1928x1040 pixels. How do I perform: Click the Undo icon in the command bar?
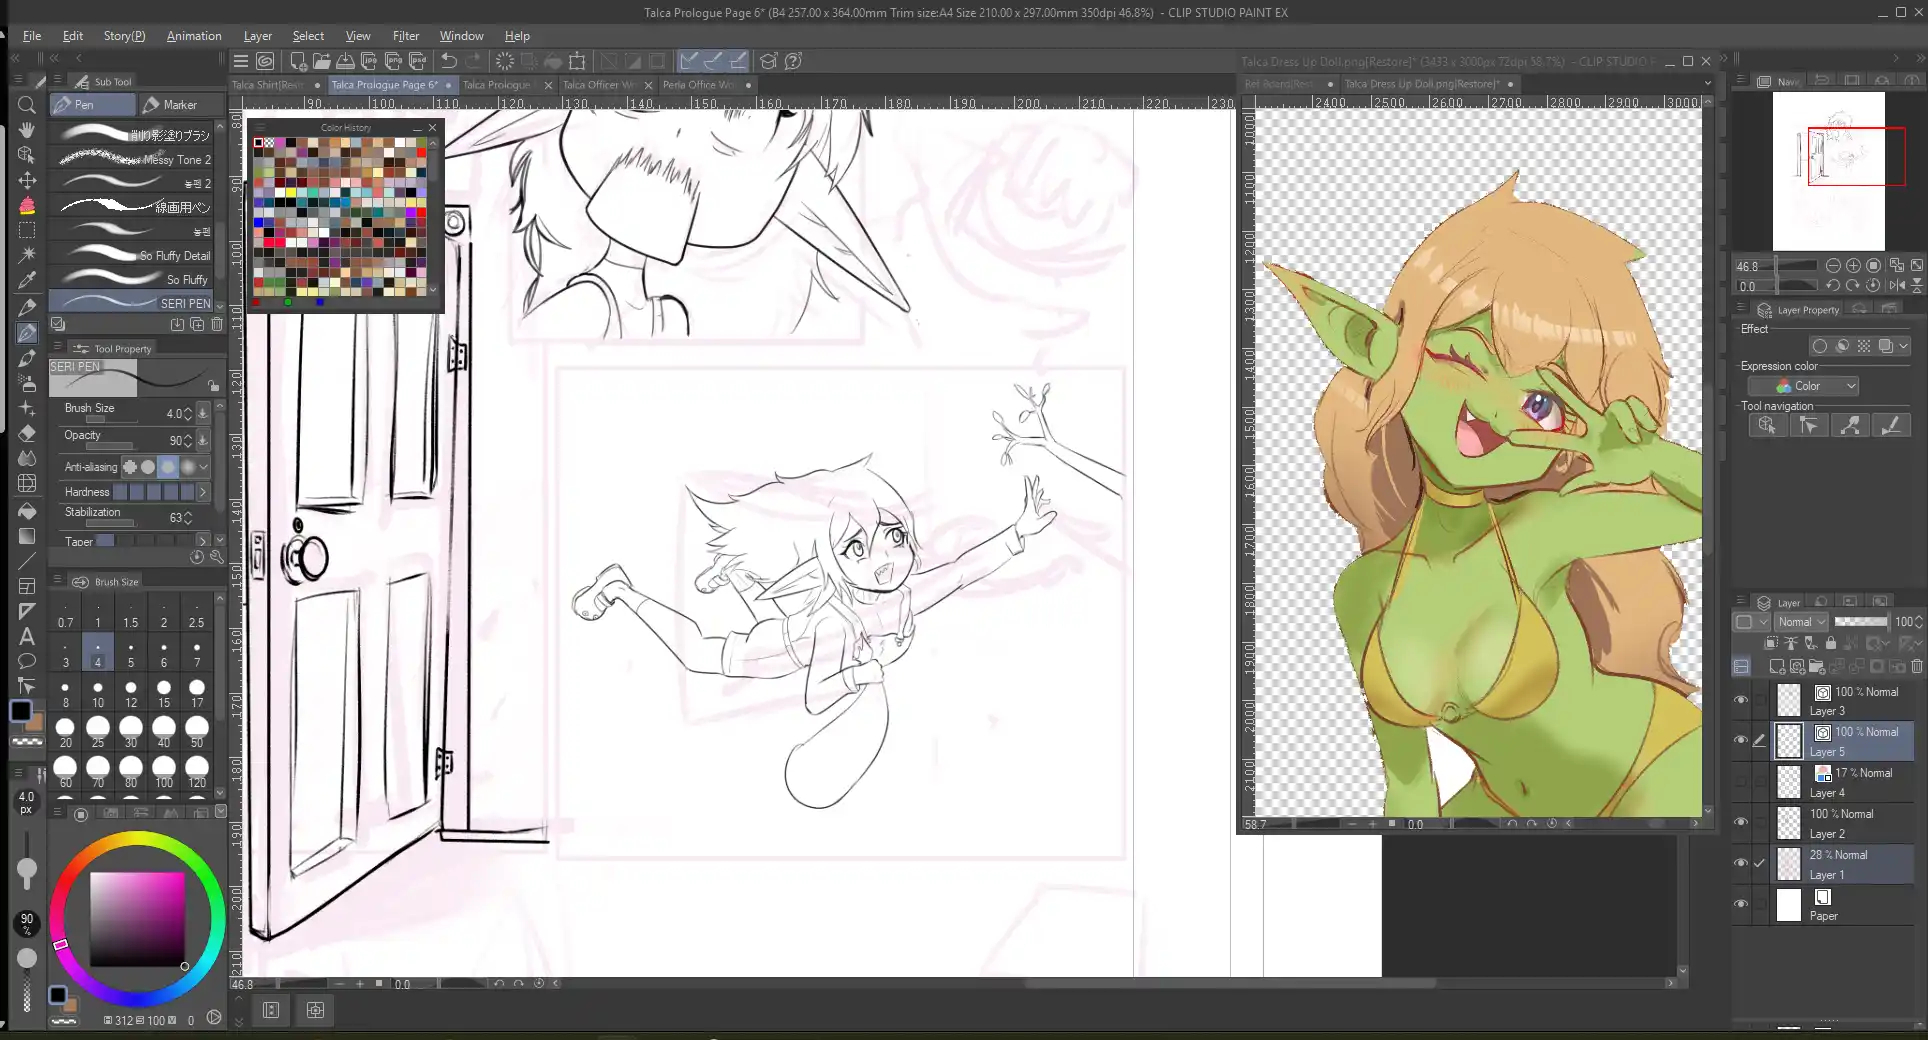pyautogui.click(x=449, y=61)
